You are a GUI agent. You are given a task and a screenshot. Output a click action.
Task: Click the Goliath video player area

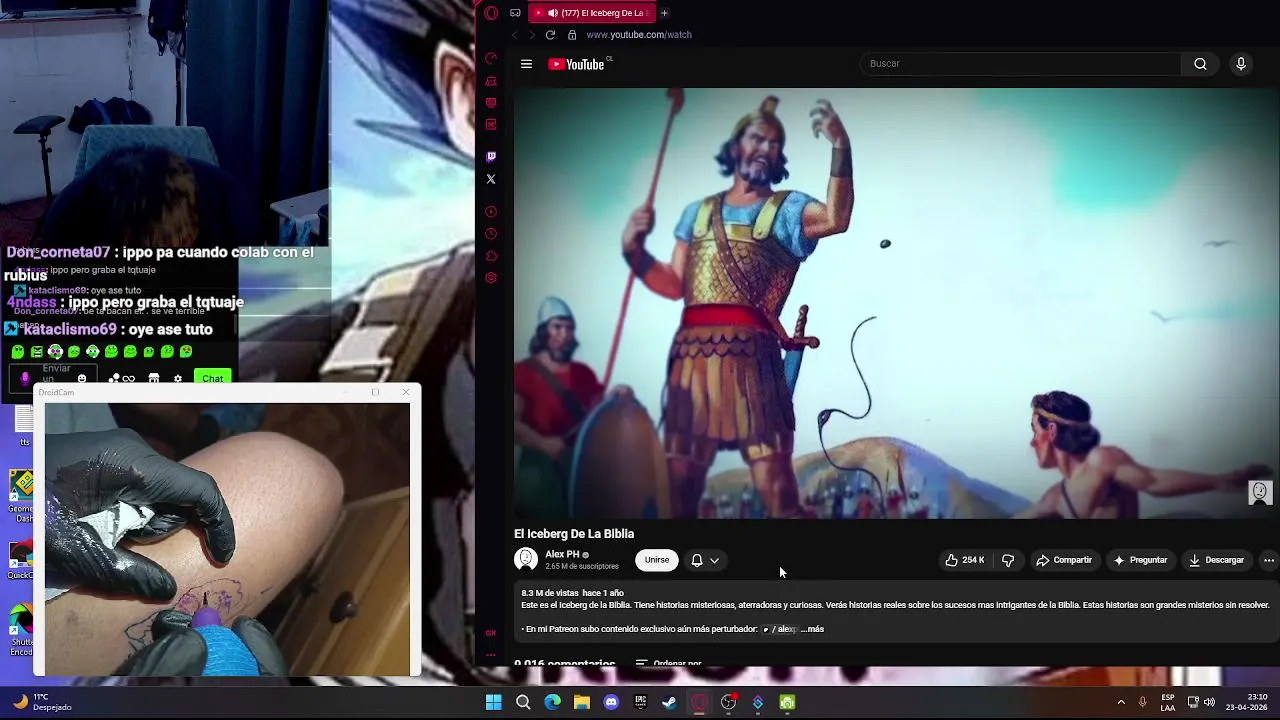point(896,303)
